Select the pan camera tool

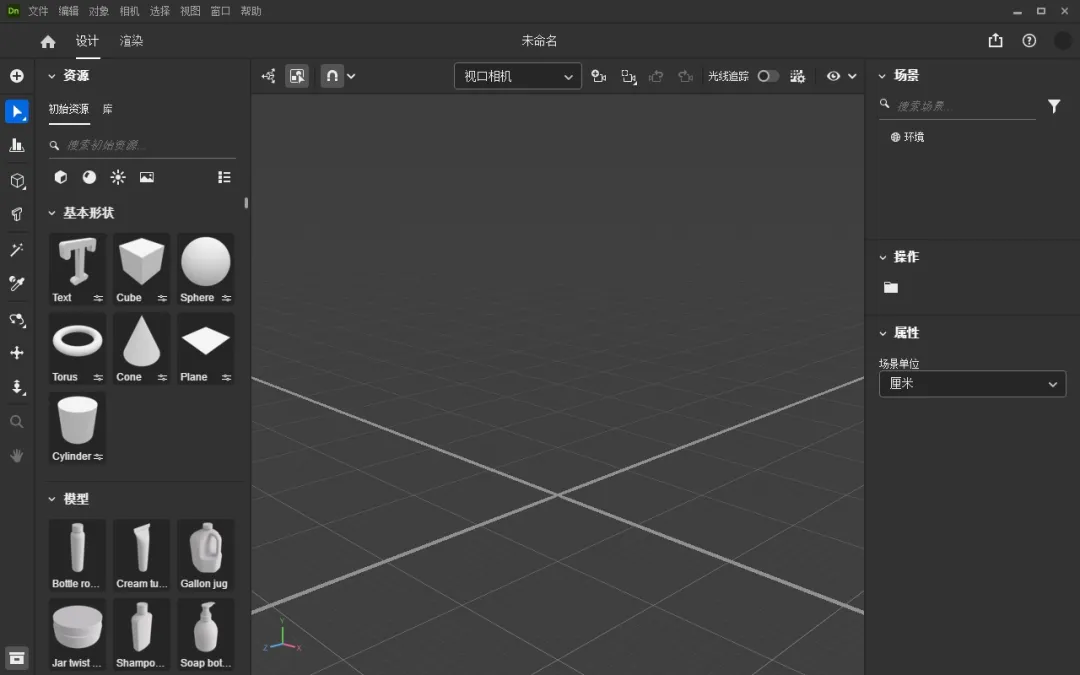point(17,353)
